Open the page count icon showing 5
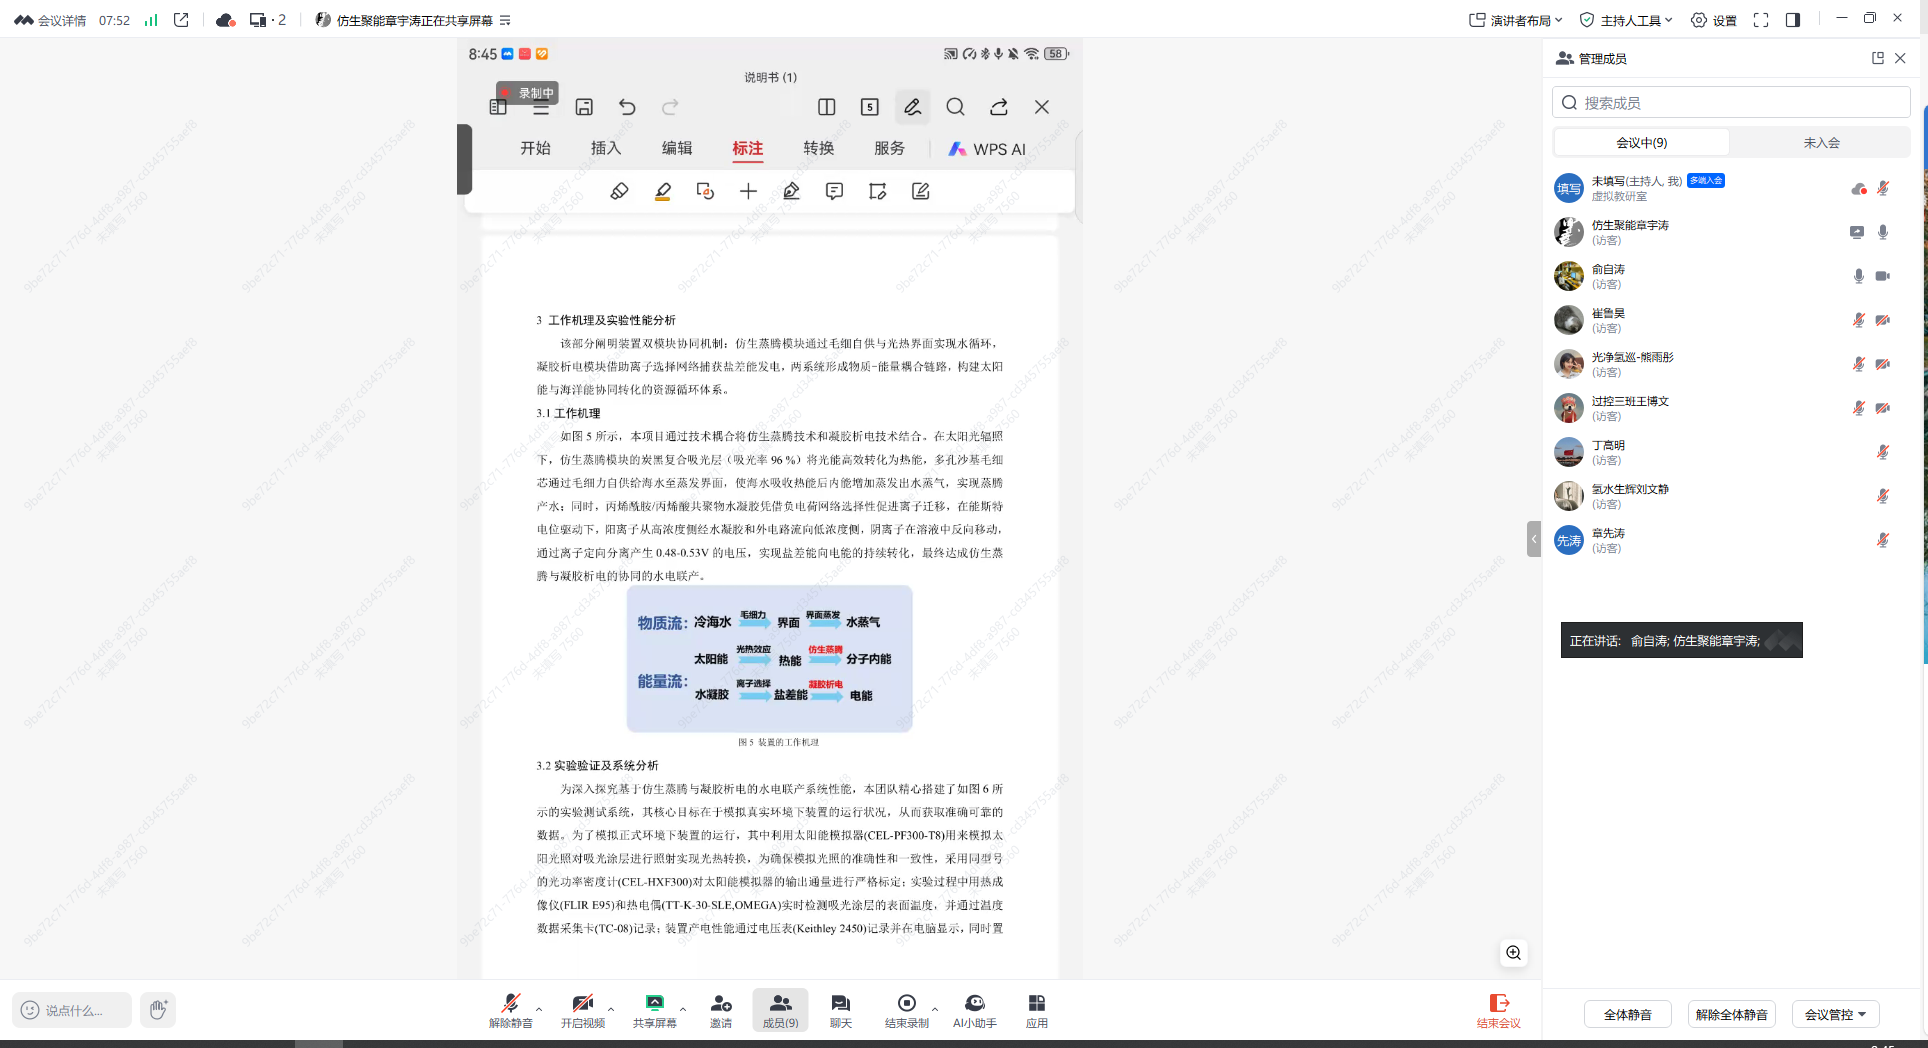 tap(870, 107)
